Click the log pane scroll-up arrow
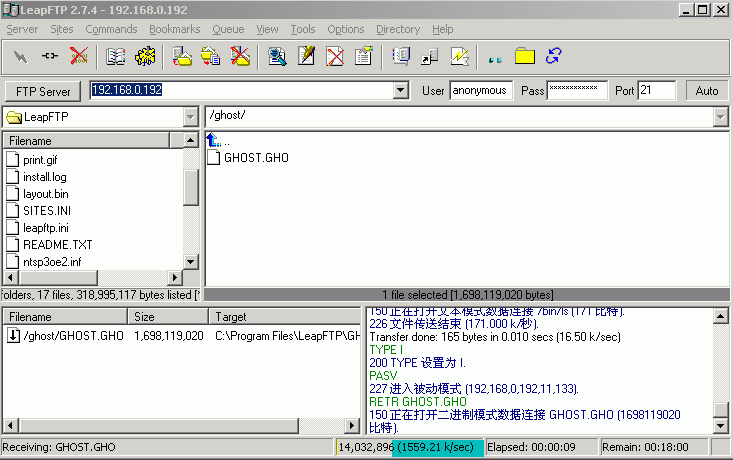The height and width of the screenshot is (460, 733). click(720, 316)
